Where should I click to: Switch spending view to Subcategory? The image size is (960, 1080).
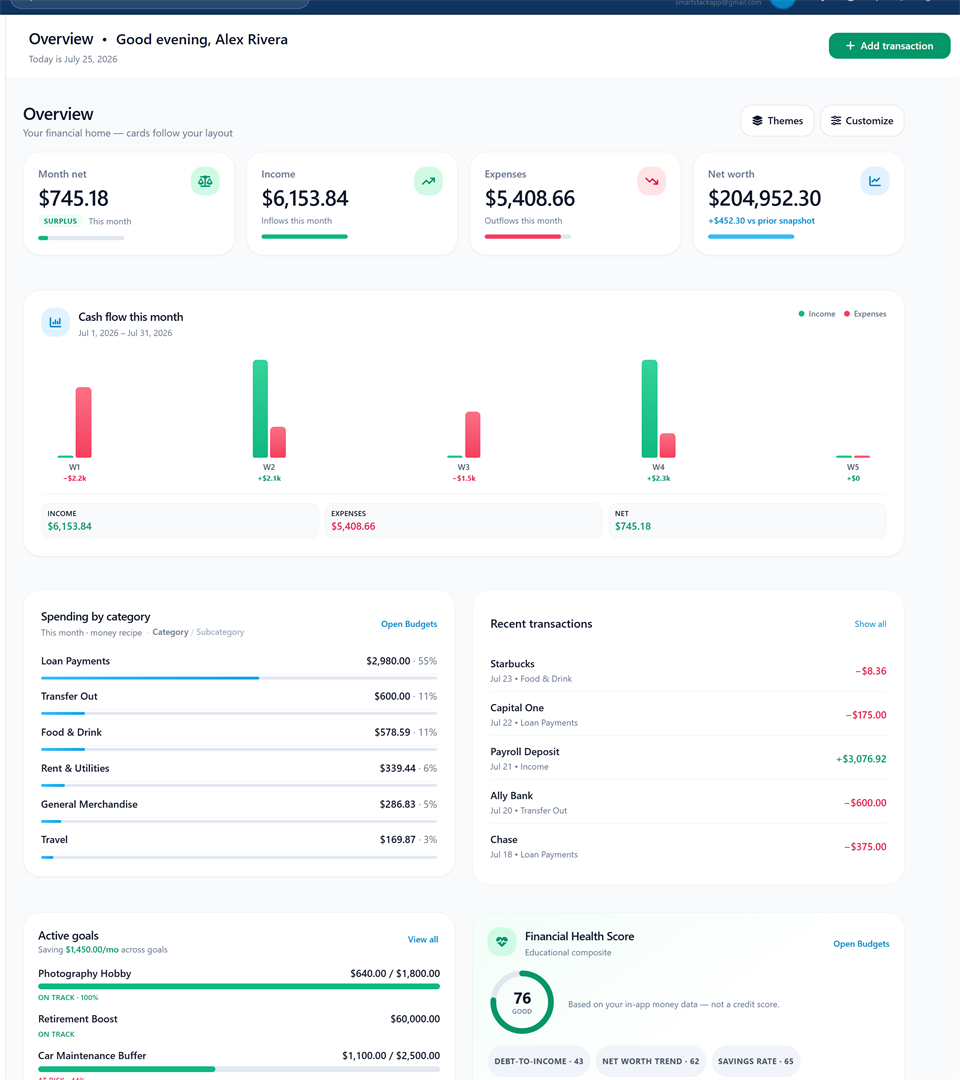click(220, 632)
